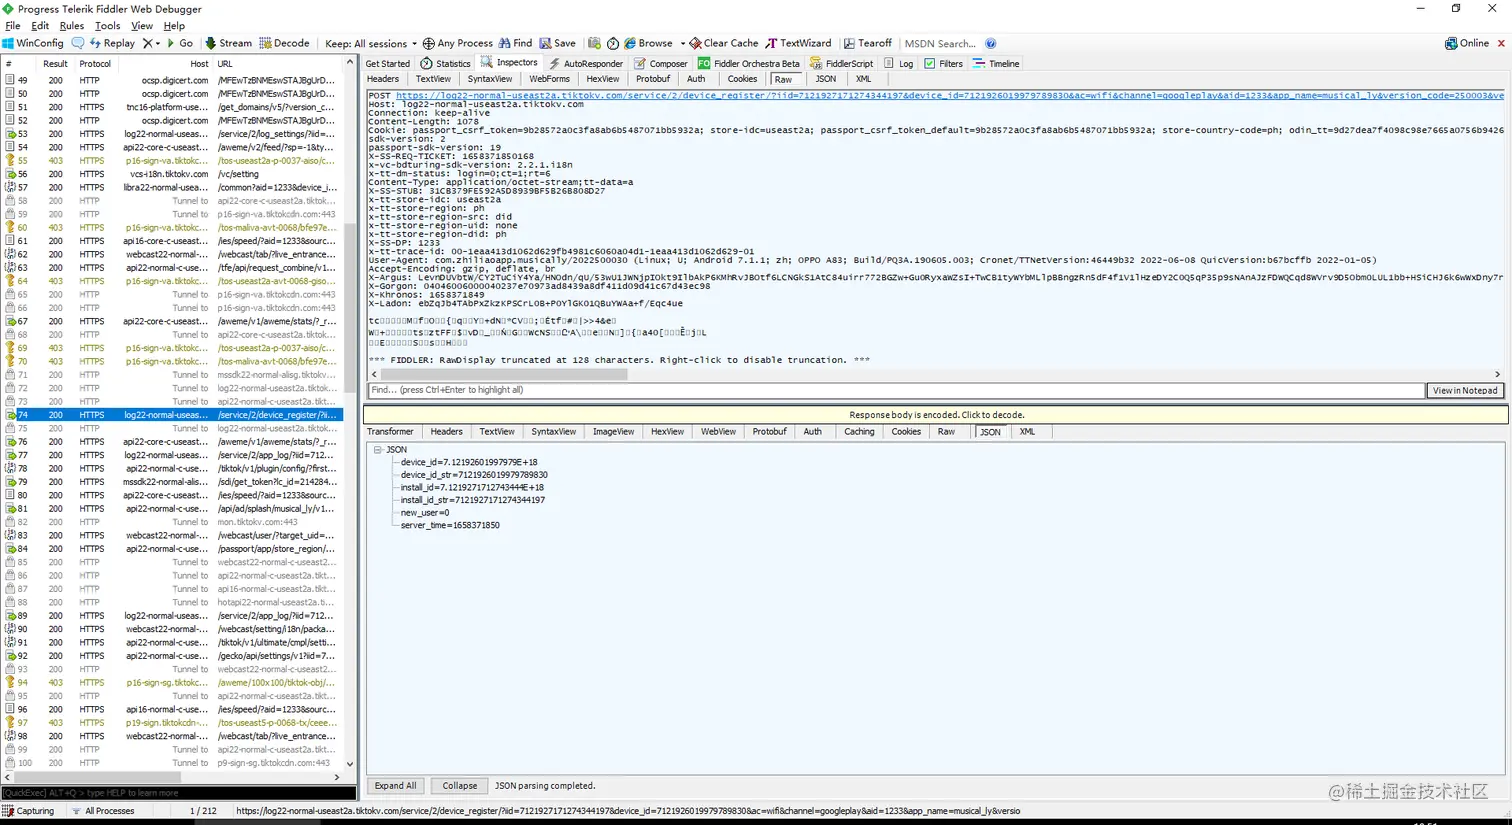Click the request URL hyperlink in Raw view

pos(949,96)
